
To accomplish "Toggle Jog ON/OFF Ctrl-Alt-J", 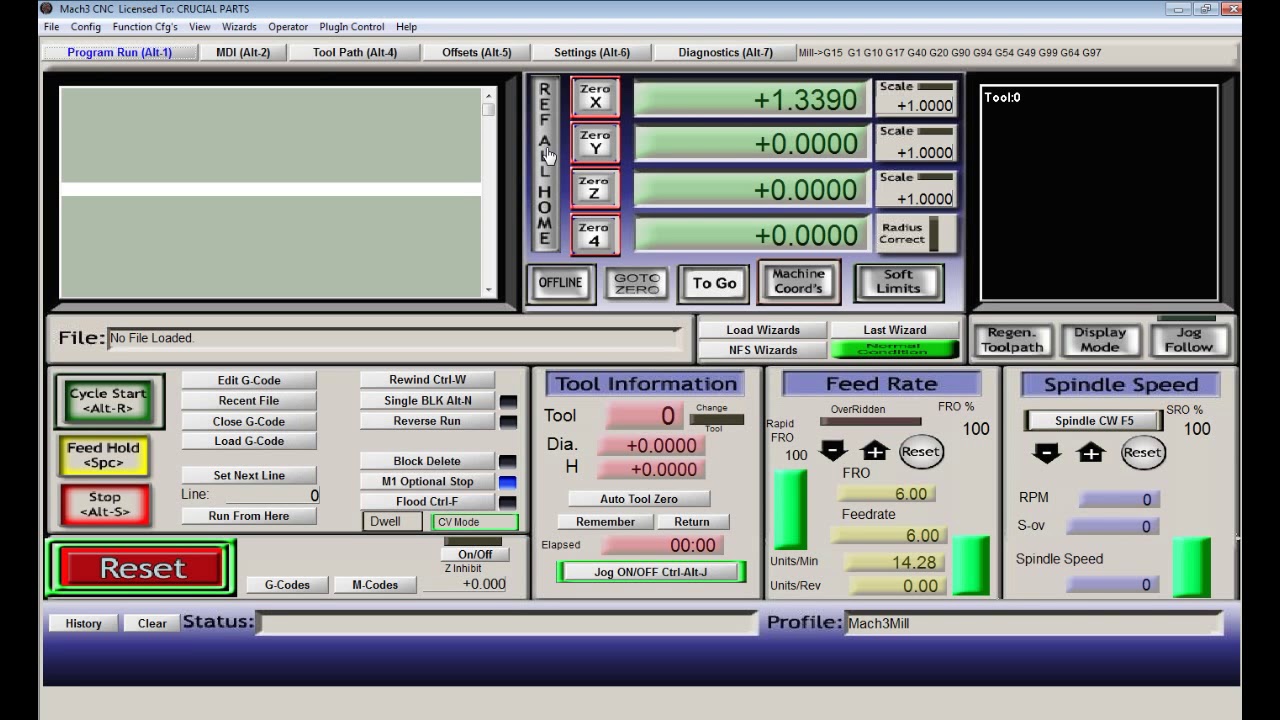I will pos(650,572).
